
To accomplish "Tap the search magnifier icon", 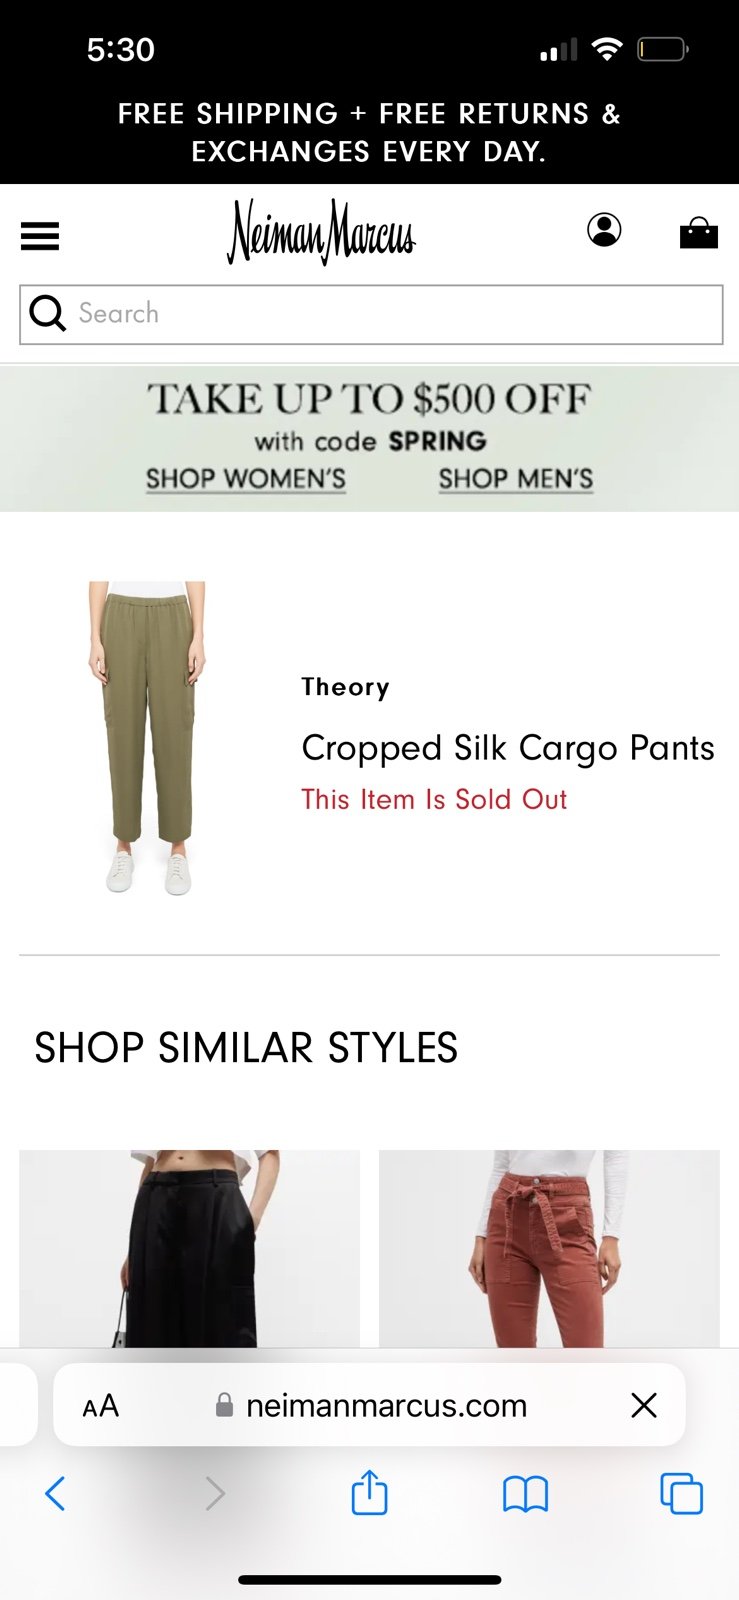I will tap(47, 313).
